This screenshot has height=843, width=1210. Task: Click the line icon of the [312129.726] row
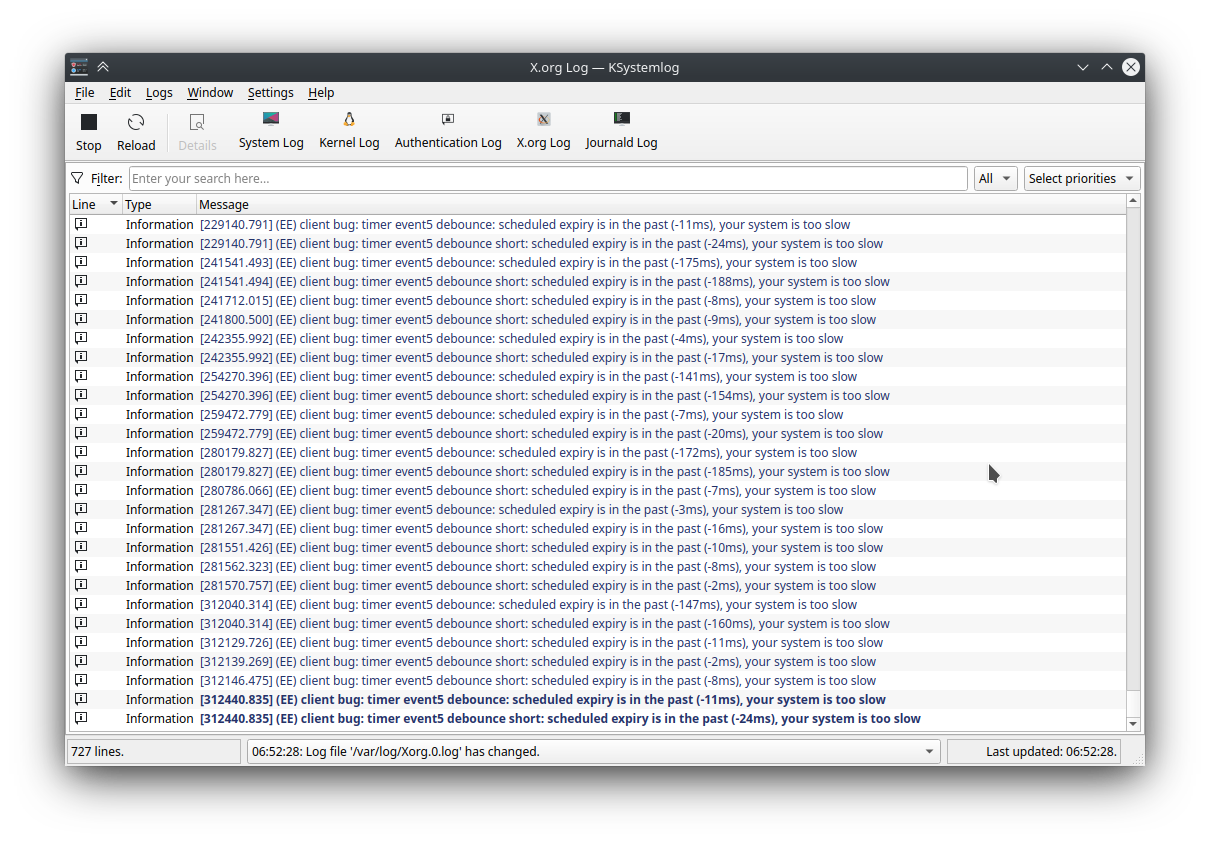pyautogui.click(x=81, y=642)
